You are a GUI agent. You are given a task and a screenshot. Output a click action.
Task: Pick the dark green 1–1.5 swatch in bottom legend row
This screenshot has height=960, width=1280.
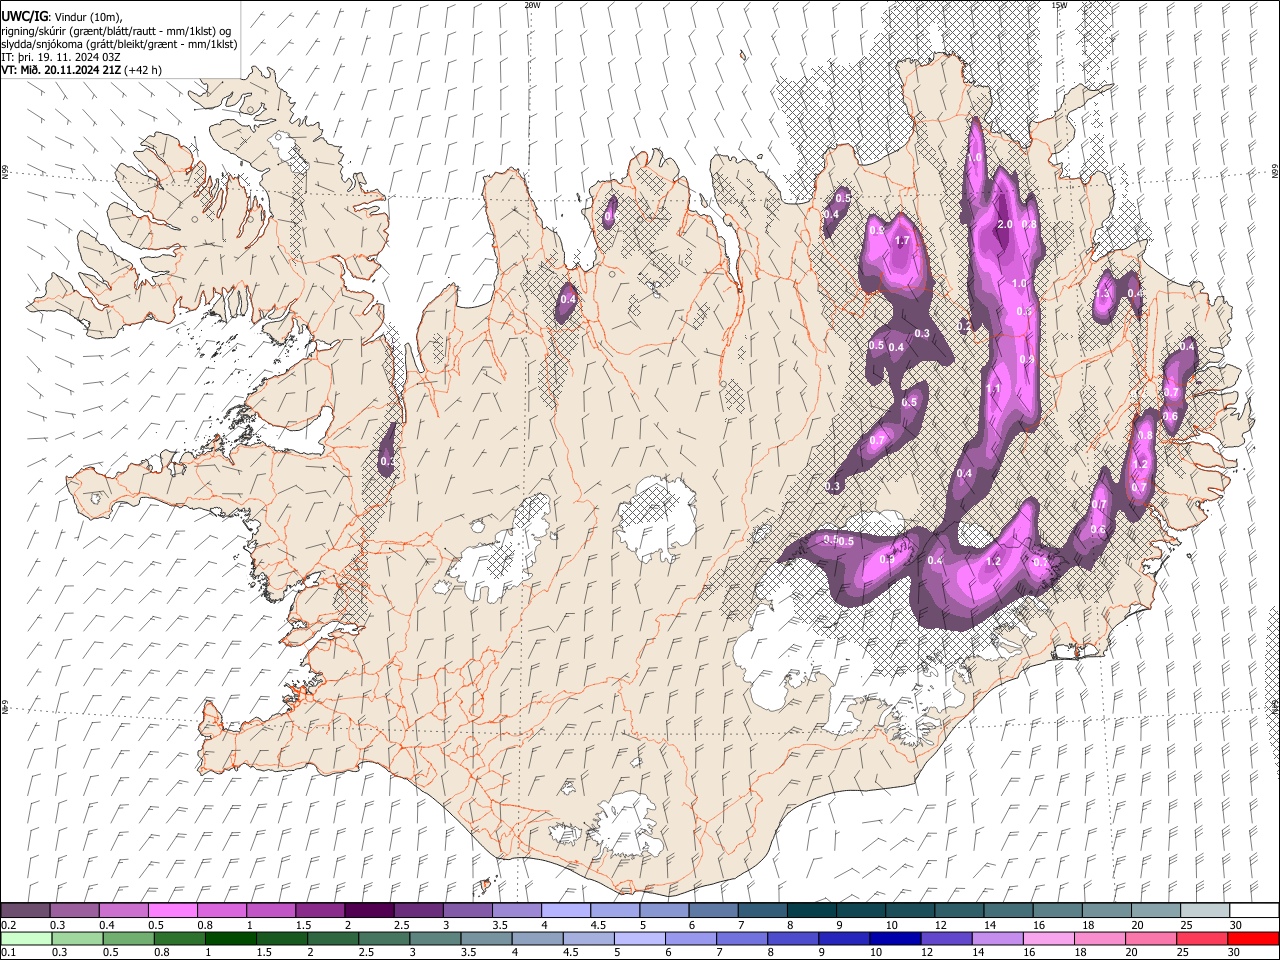[230, 939]
